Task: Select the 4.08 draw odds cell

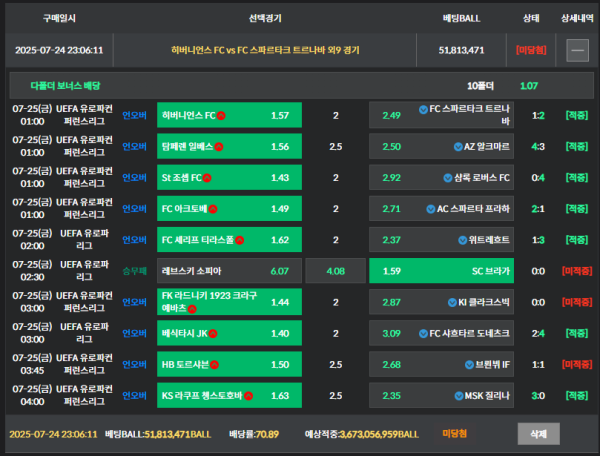Action: point(336,271)
